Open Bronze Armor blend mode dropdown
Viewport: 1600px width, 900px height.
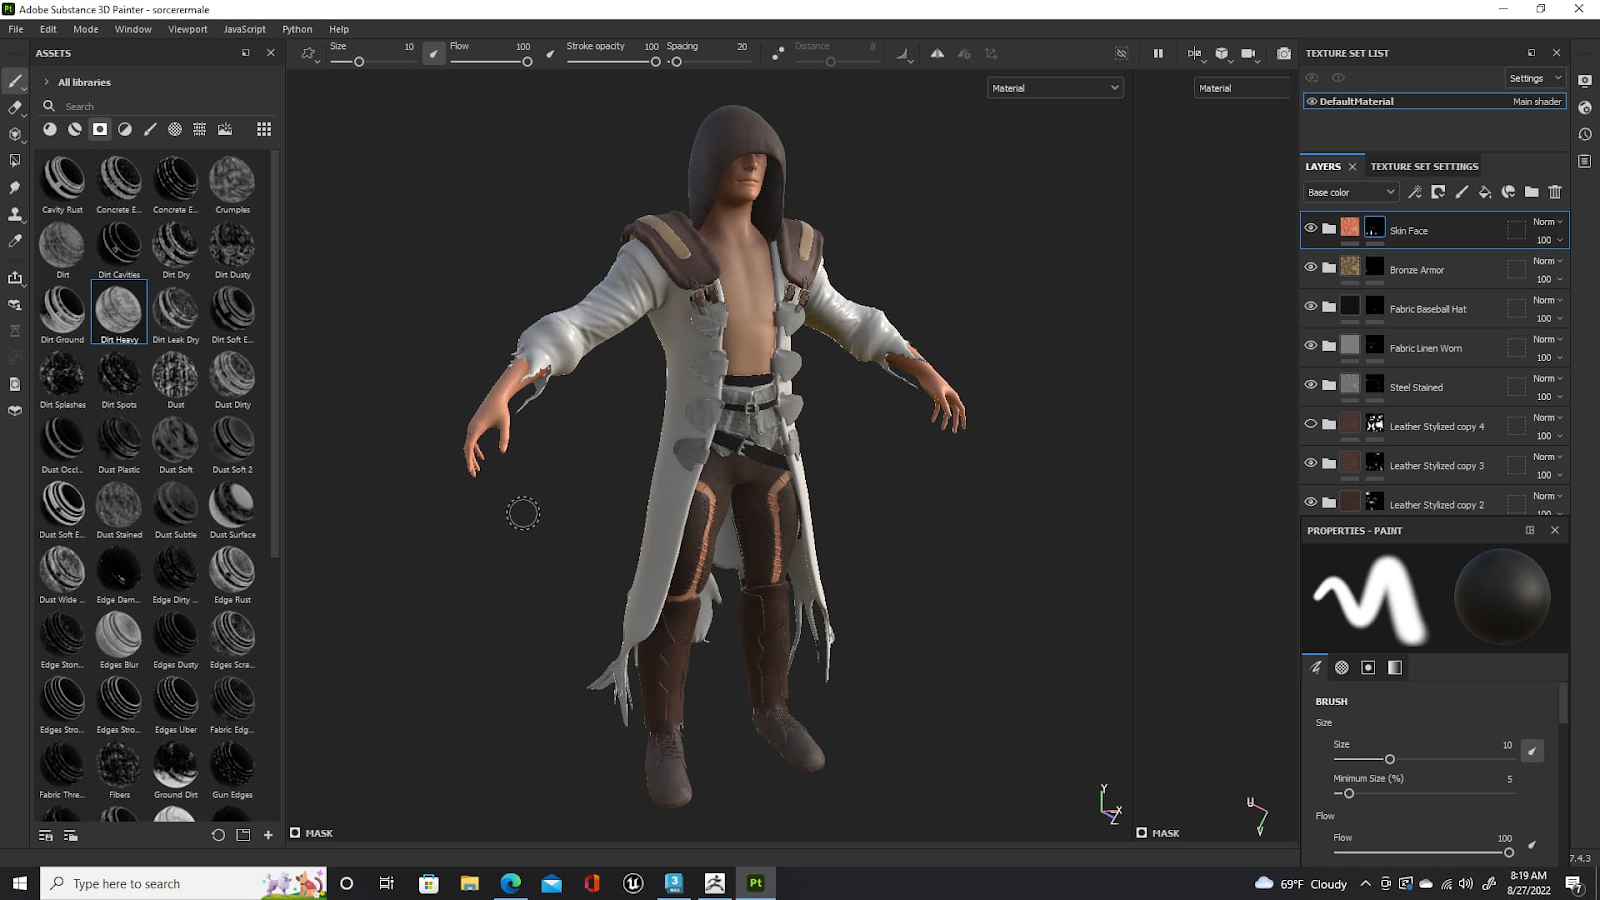[1548, 261]
